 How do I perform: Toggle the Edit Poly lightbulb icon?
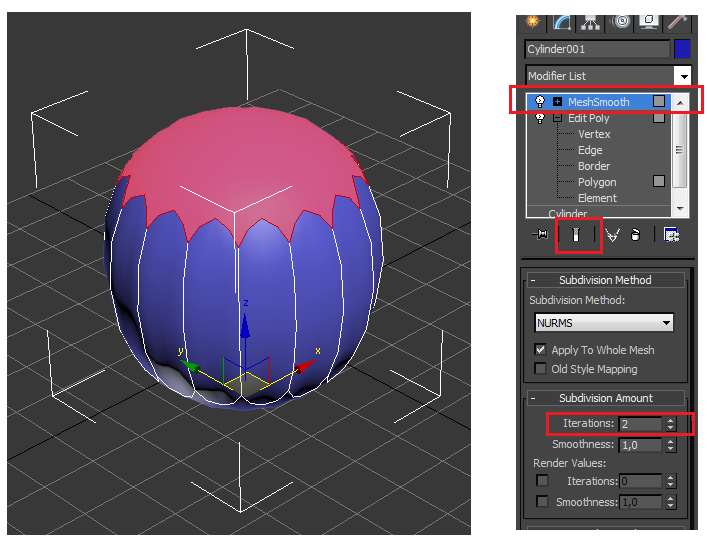pyautogui.click(x=540, y=118)
